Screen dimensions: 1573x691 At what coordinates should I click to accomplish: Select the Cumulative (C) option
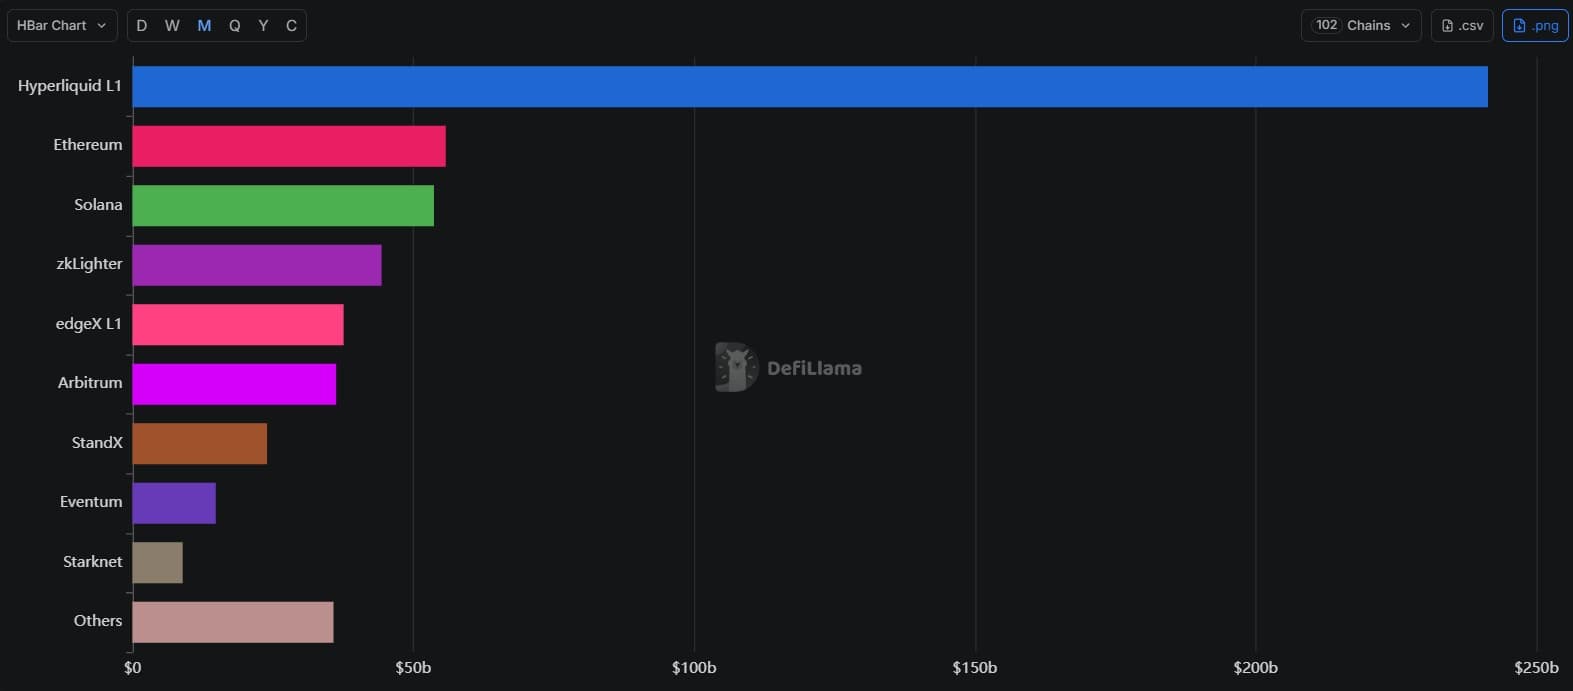tap(291, 25)
